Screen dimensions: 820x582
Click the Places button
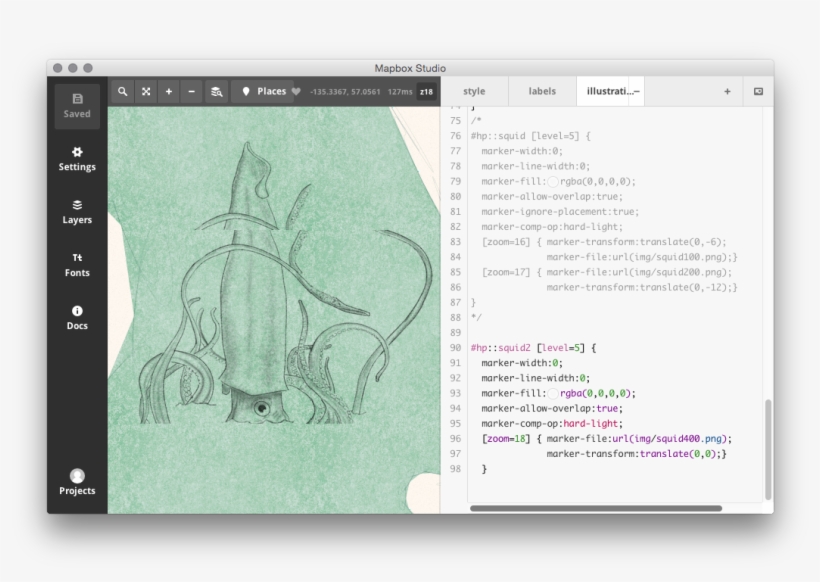264,91
